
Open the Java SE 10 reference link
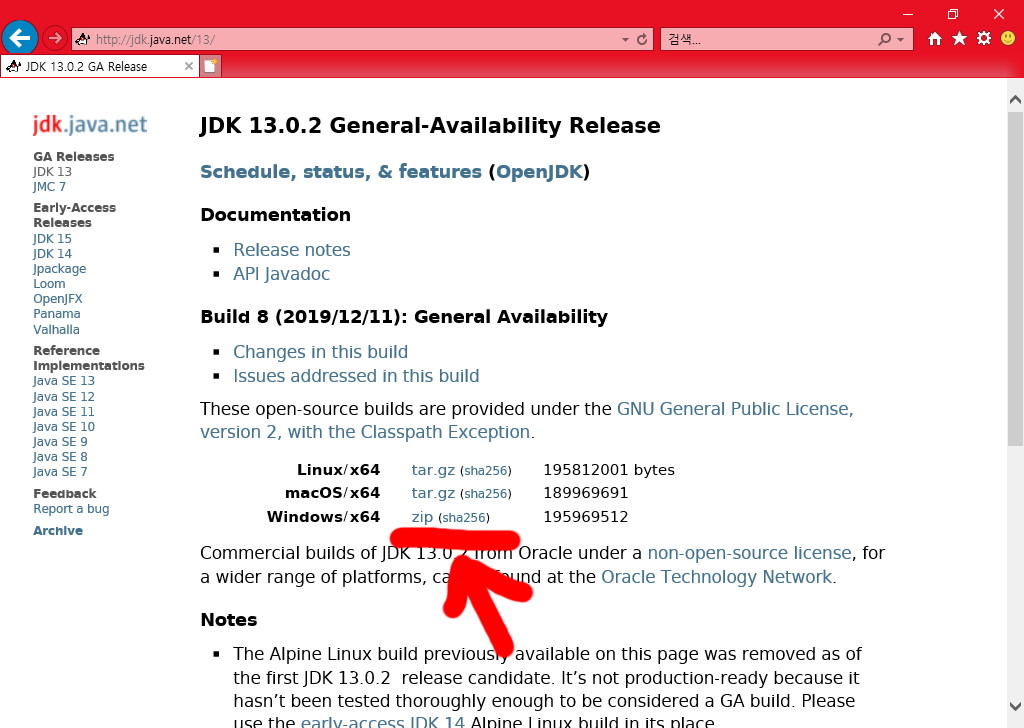(x=63, y=426)
